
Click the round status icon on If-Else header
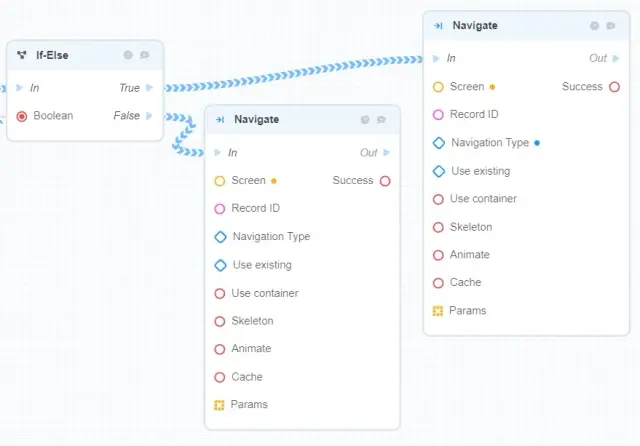tap(128, 55)
